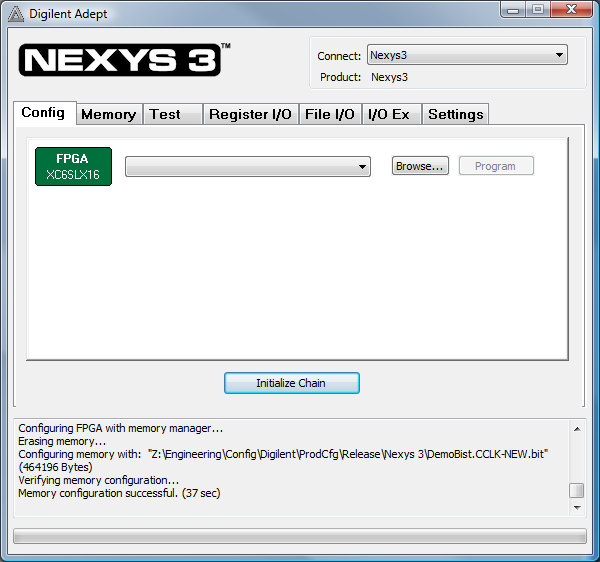
Task: Maximize the Digilent Adept window
Action: coord(538,10)
